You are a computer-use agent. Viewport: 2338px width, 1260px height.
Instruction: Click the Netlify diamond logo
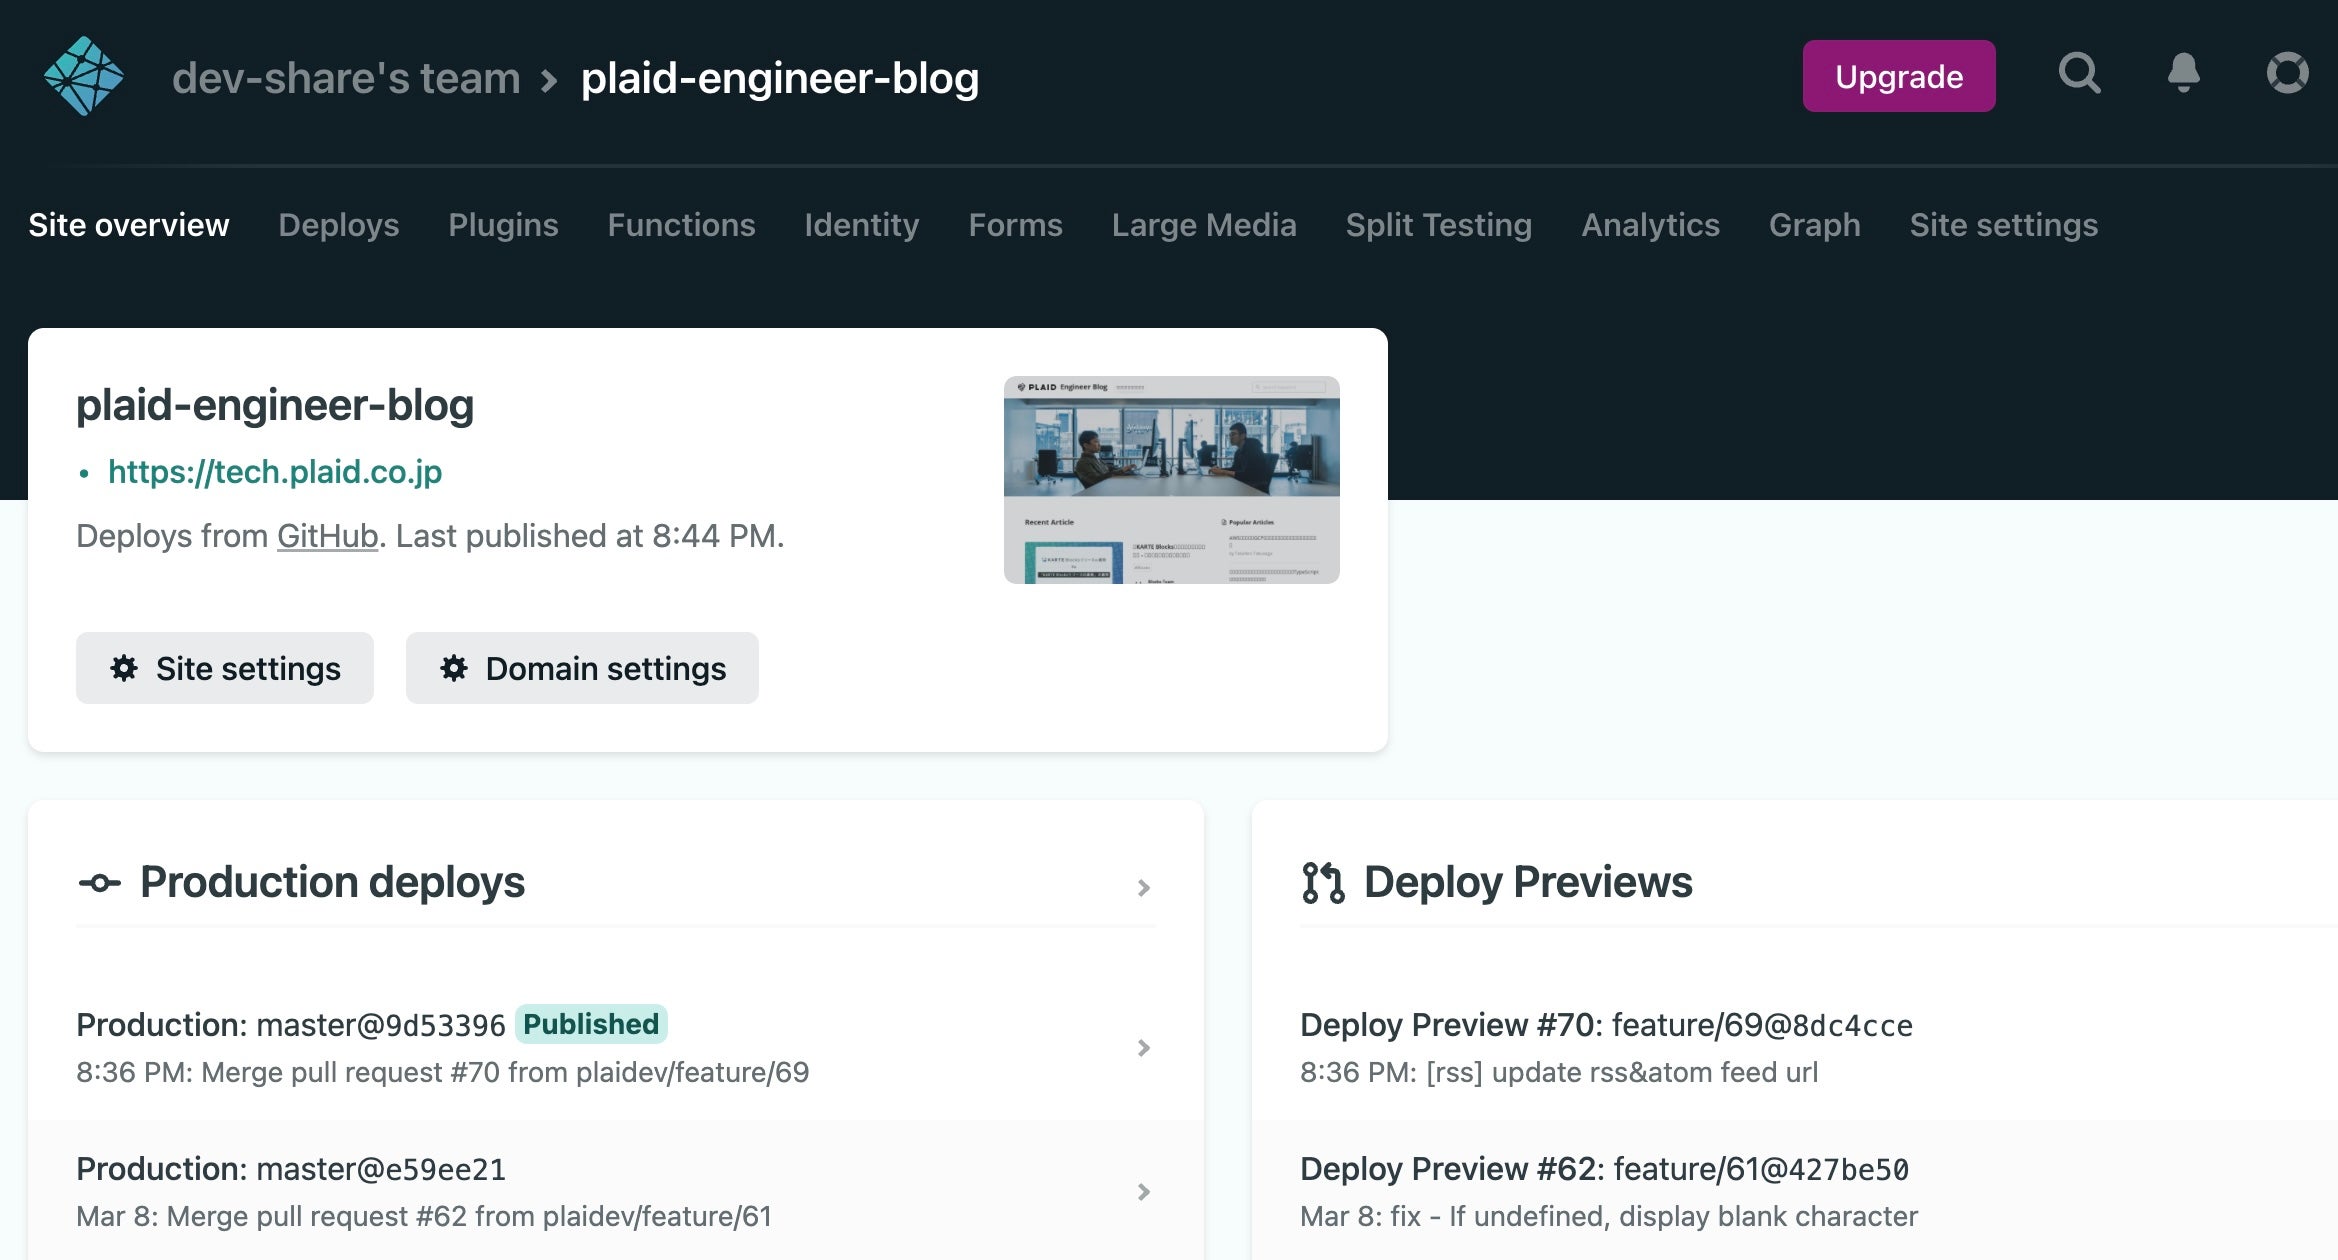(84, 76)
